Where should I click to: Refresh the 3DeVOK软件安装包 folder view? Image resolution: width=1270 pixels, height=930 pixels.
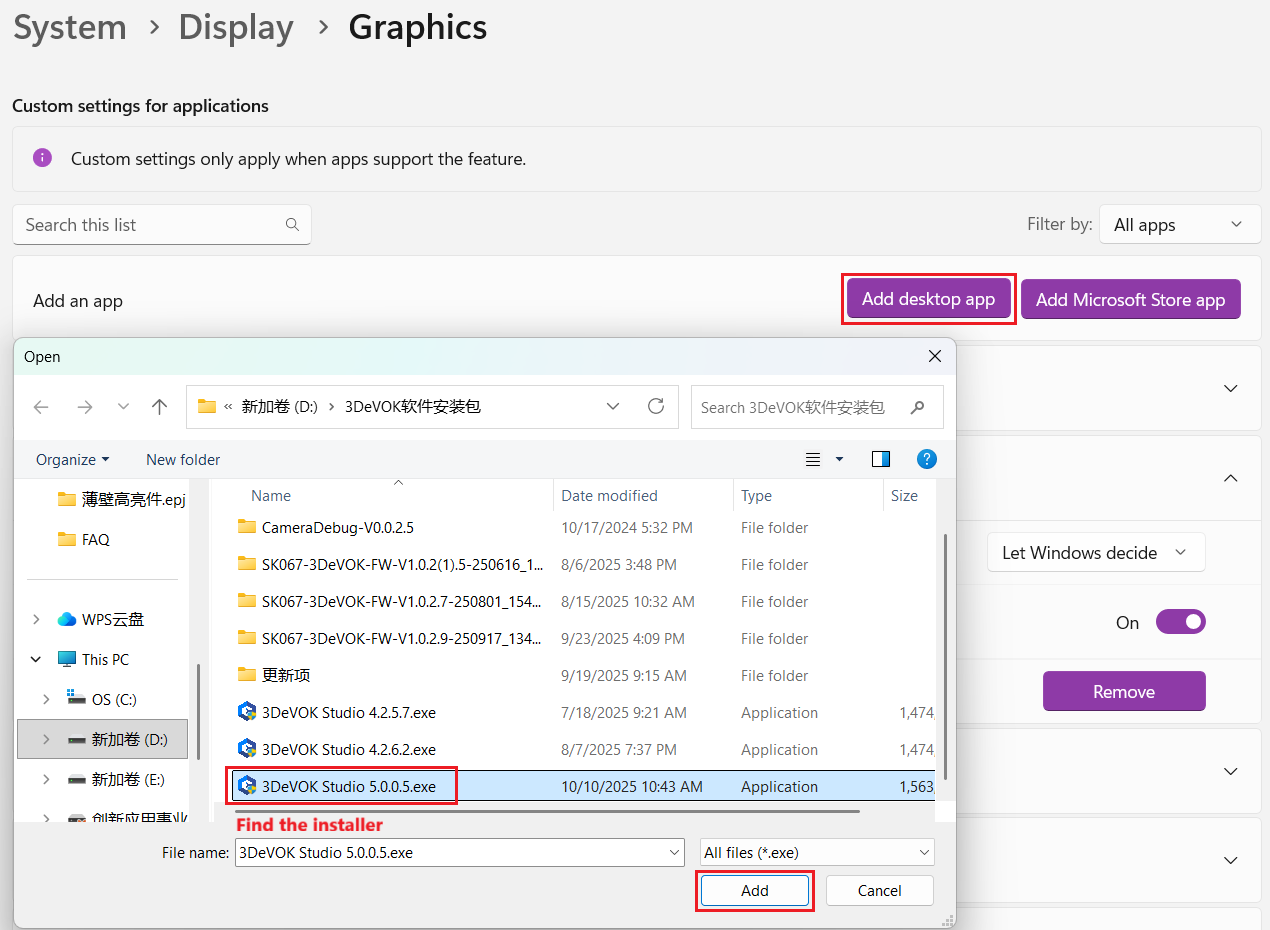pos(656,406)
